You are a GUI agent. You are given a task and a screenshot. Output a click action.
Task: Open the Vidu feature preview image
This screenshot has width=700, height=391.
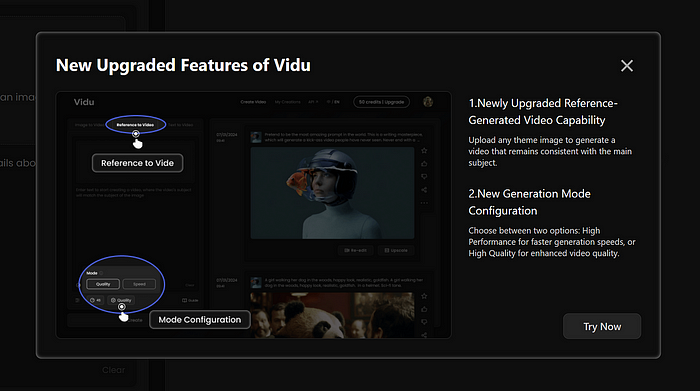pyautogui.click(x=254, y=215)
